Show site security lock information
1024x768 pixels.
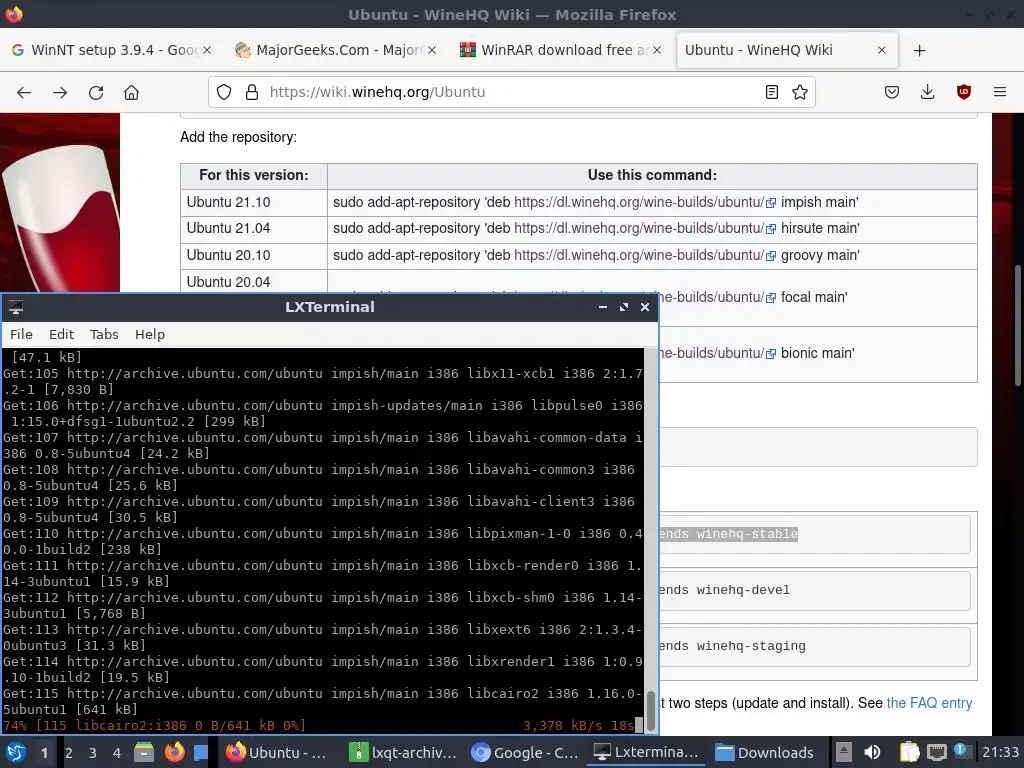coord(252,92)
